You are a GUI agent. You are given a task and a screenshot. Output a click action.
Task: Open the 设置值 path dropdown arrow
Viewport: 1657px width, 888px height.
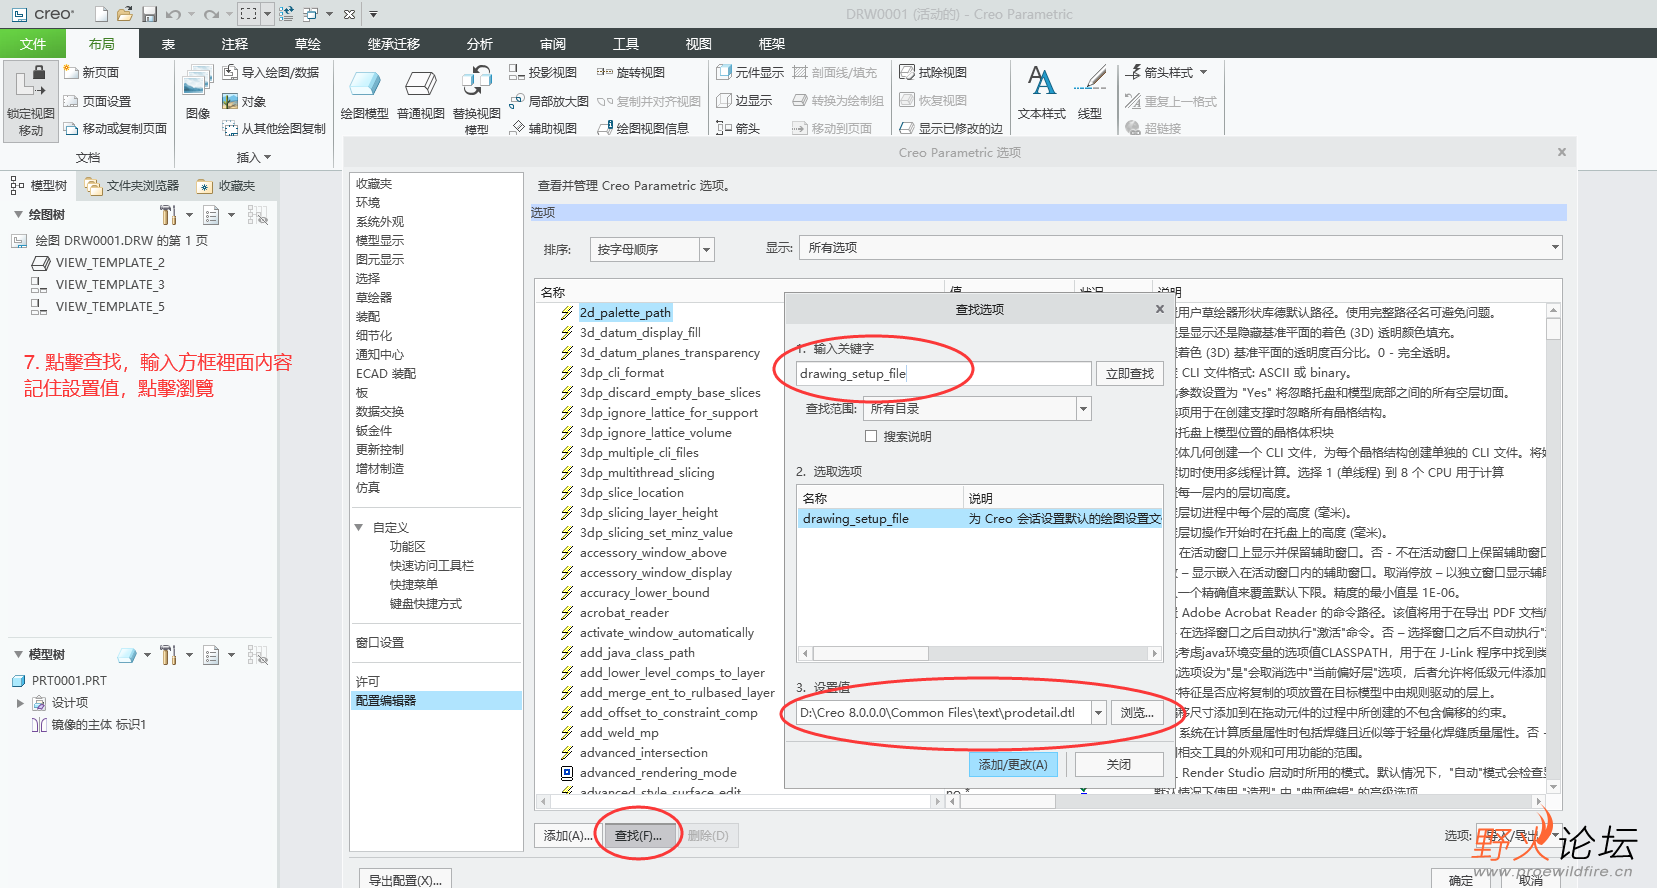(1098, 712)
